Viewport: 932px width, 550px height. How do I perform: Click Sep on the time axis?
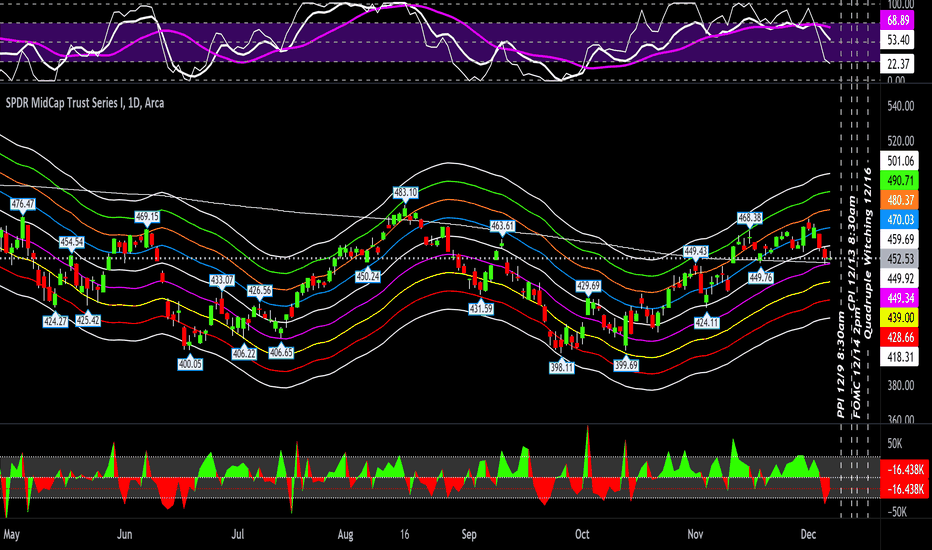tap(469, 535)
